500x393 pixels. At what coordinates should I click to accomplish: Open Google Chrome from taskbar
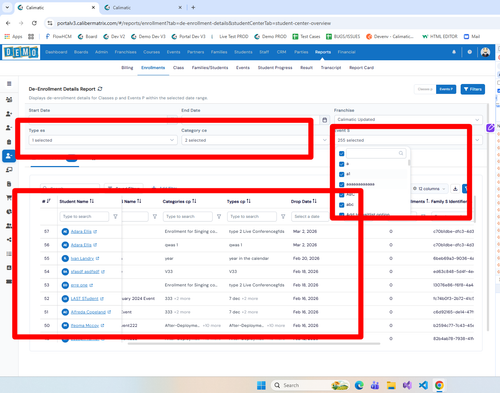(439, 385)
